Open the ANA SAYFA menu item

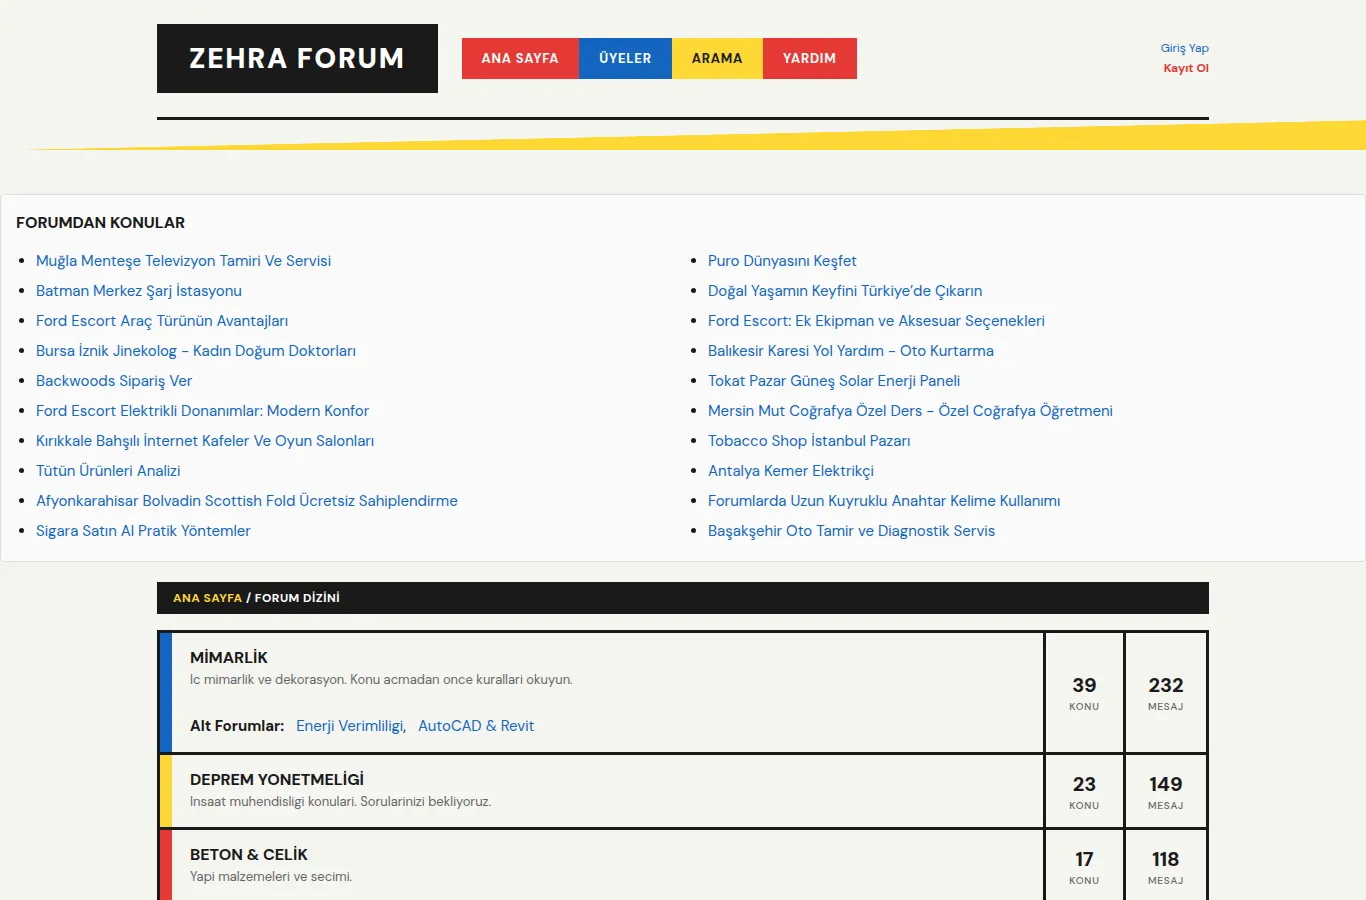pos(520,58)
